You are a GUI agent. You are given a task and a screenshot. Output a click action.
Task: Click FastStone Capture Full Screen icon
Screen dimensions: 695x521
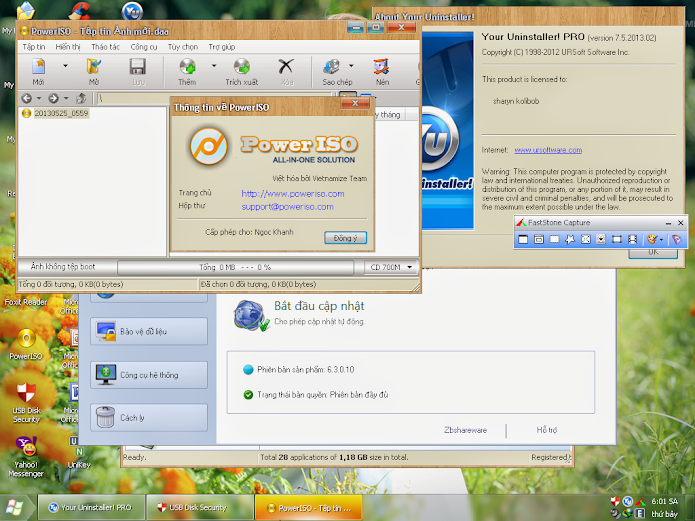[x=586, y=239]
